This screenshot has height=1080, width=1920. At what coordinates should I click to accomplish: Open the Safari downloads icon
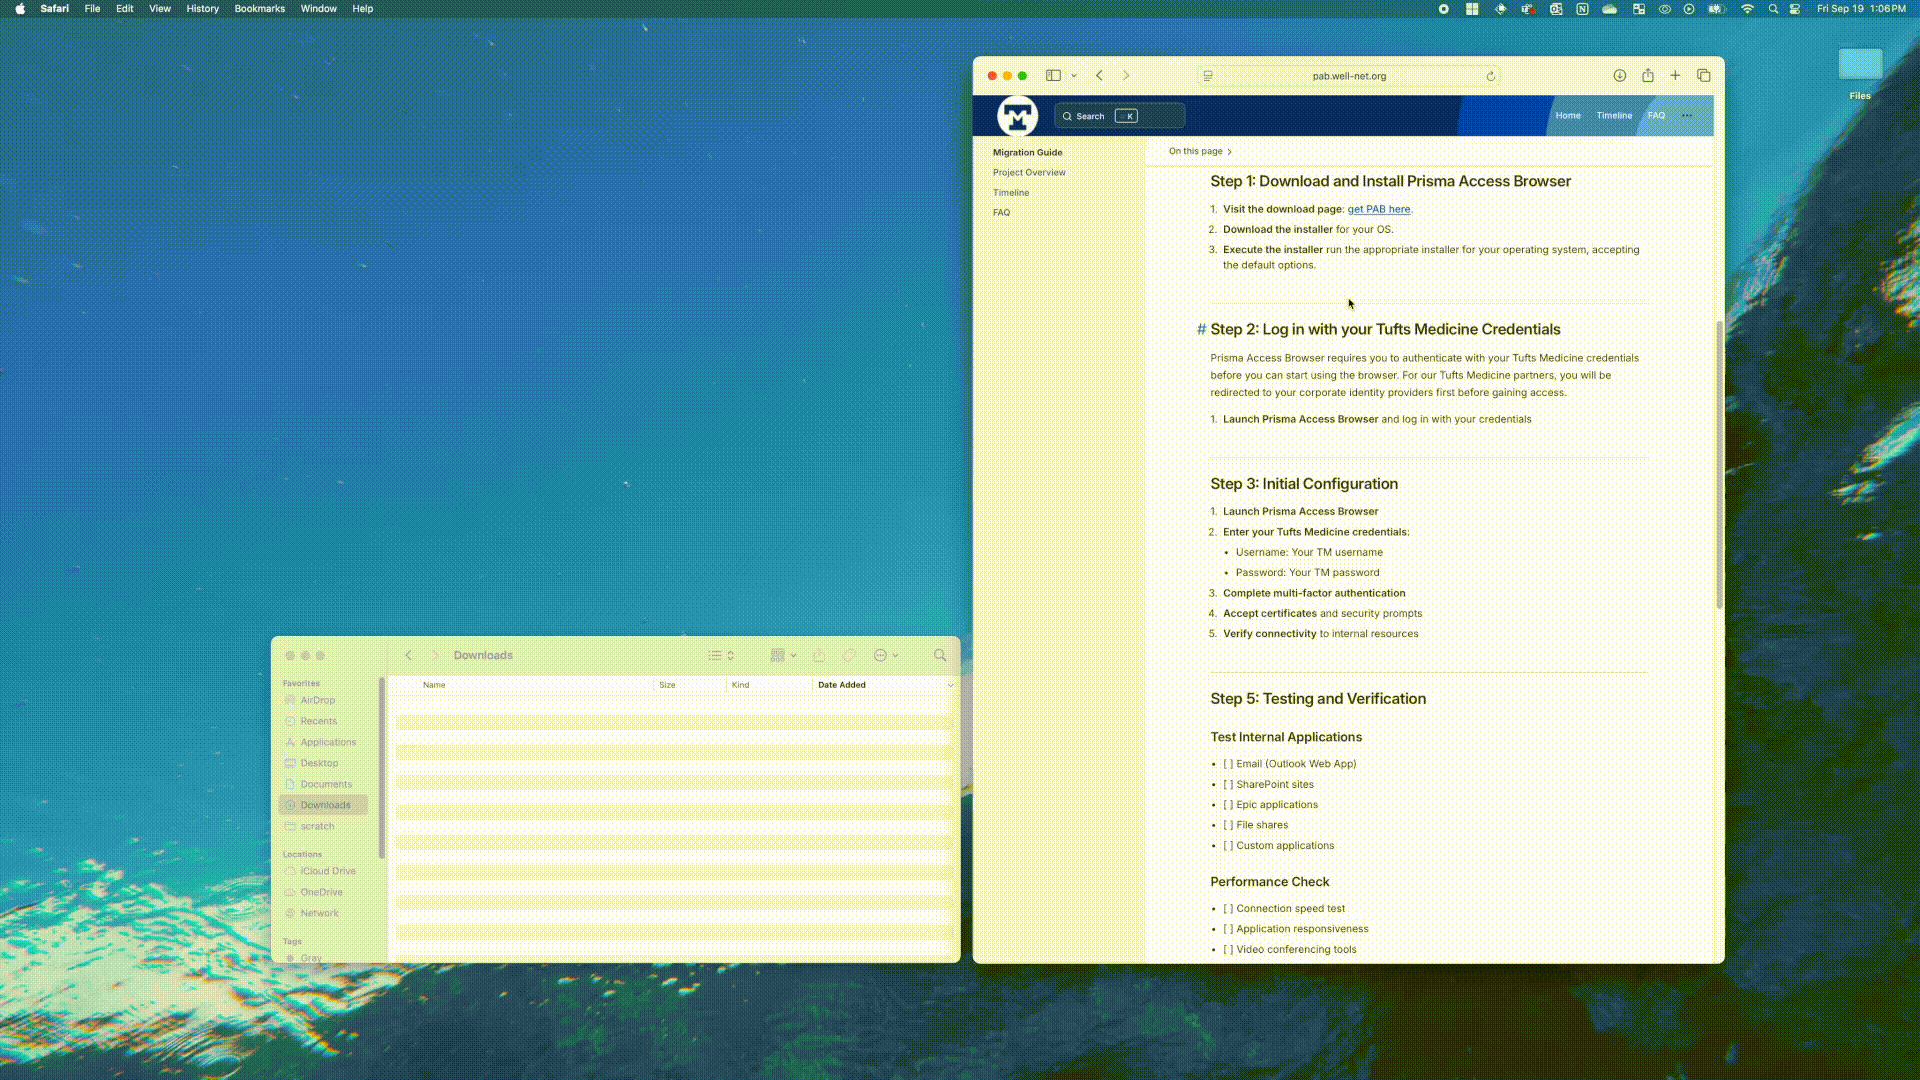point(1619,76)
